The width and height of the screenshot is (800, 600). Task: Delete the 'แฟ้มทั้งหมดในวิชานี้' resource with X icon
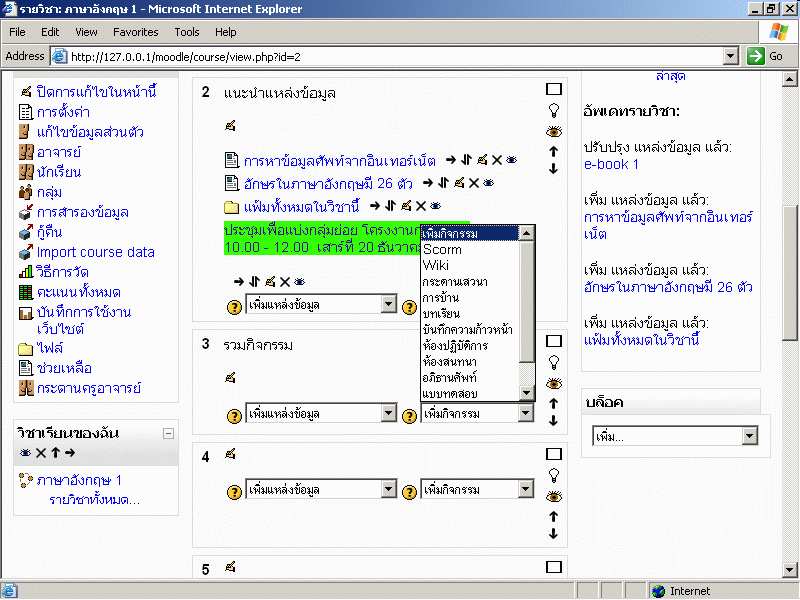click(420, 206)
